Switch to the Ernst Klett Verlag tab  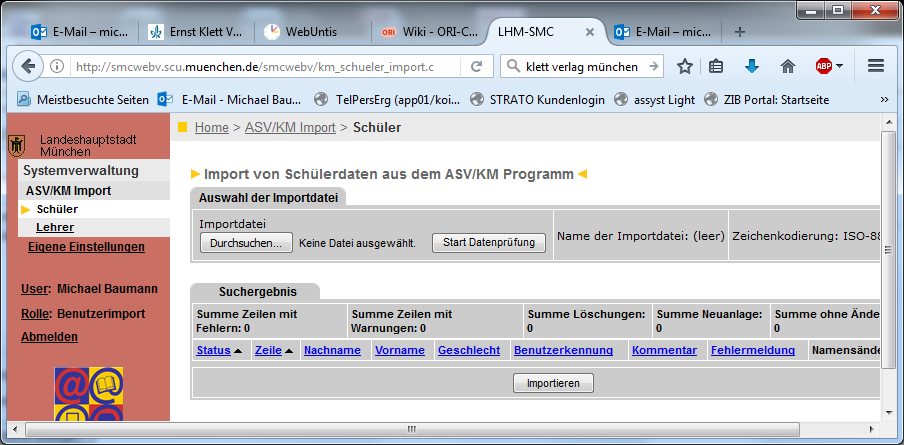click(x=195, y=32)
